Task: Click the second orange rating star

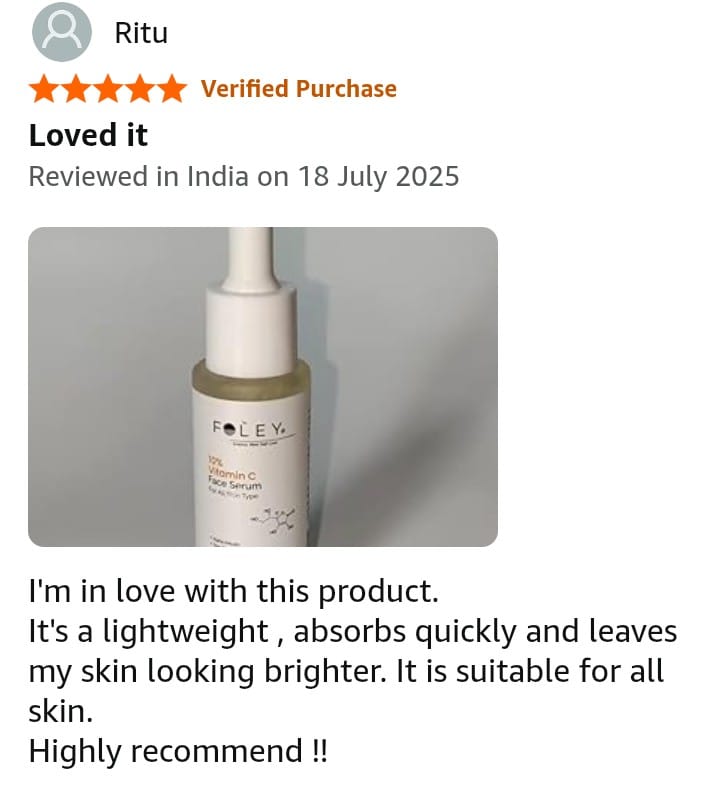Action: [76, 89]
